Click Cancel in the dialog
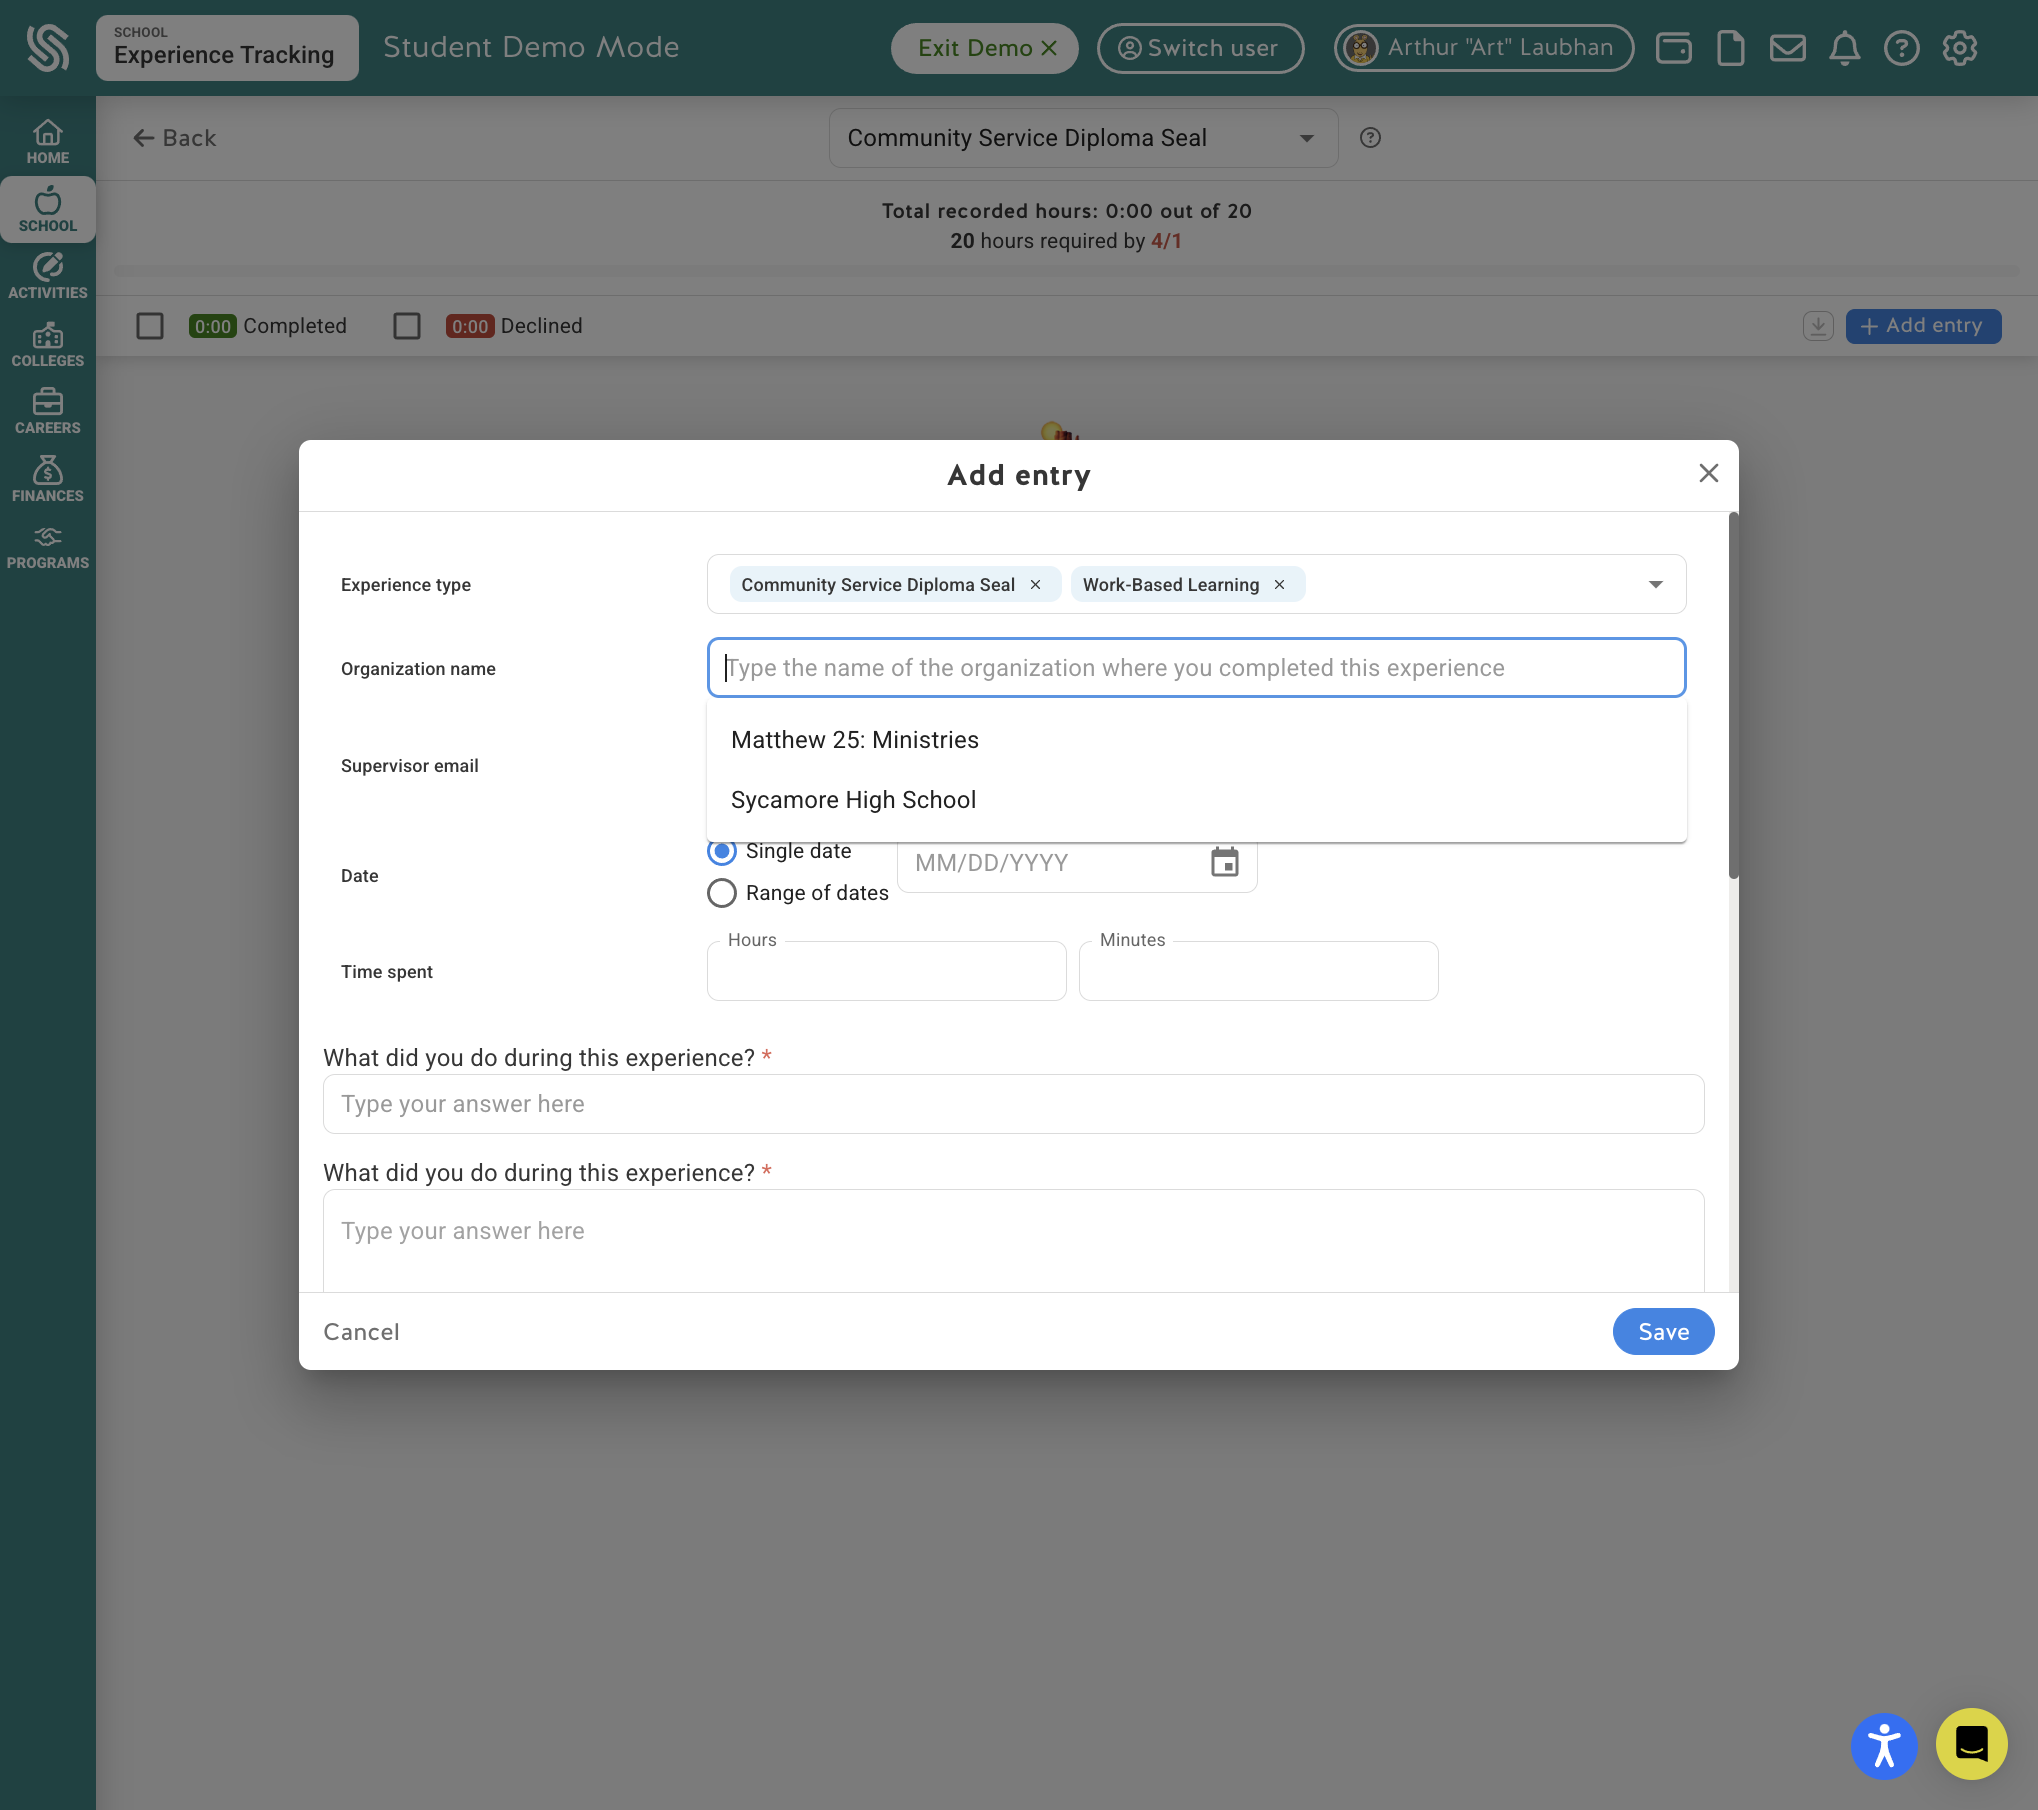 361,1332
